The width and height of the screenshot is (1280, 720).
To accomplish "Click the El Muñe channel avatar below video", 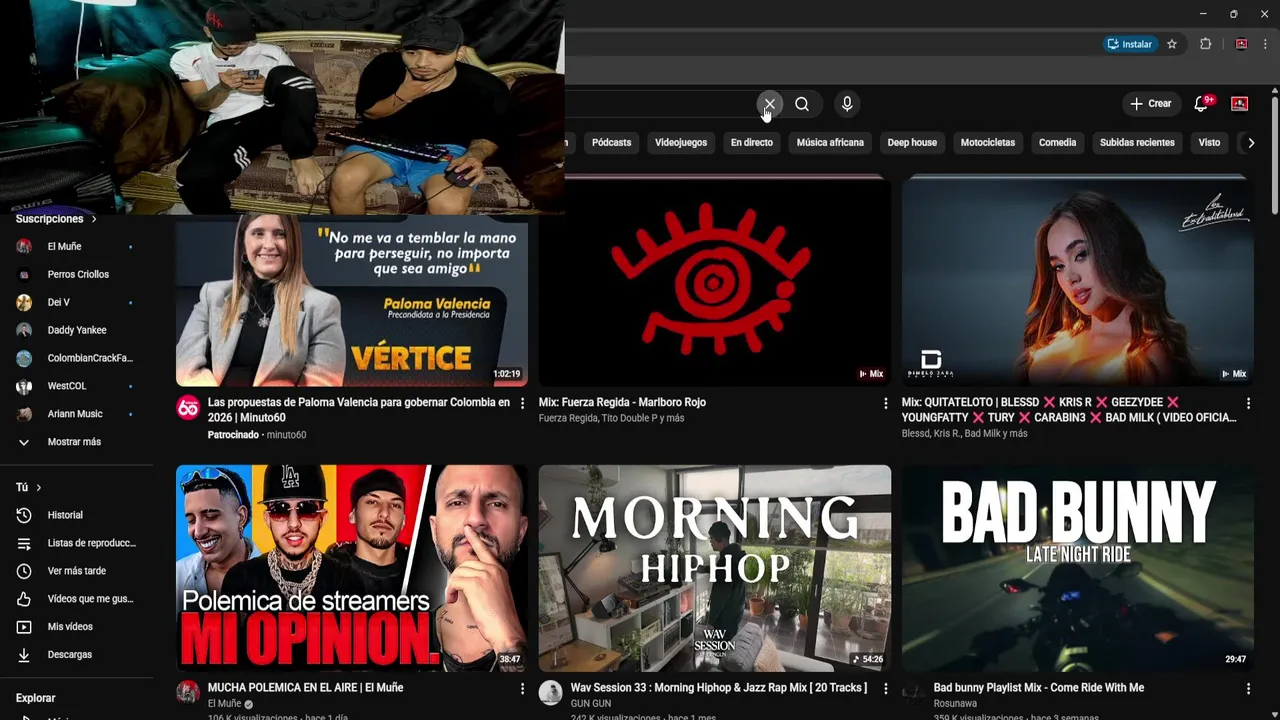I will [x=188, y=692].
